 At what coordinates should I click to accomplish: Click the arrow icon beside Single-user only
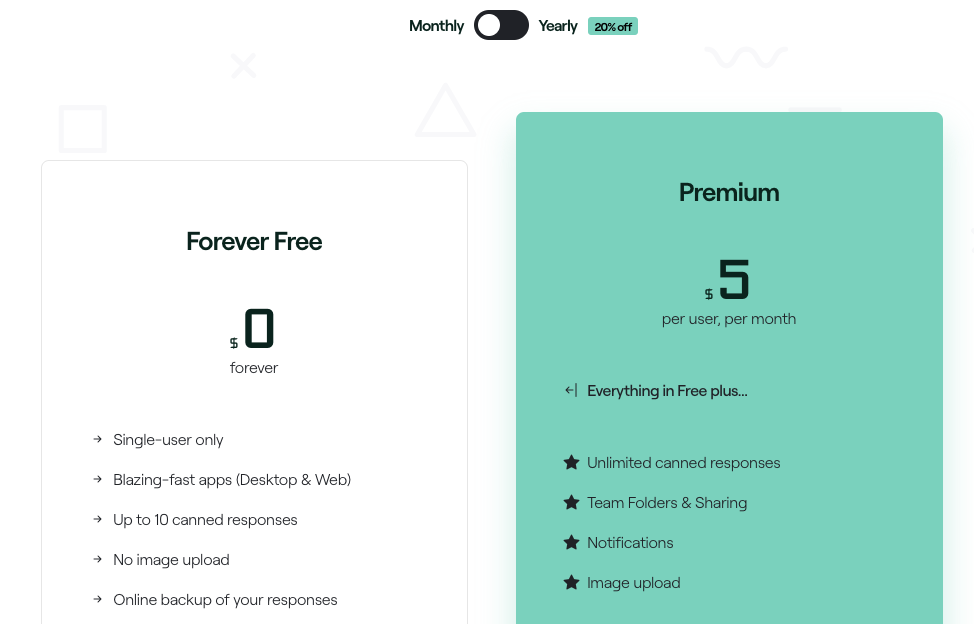coord(97,440)
